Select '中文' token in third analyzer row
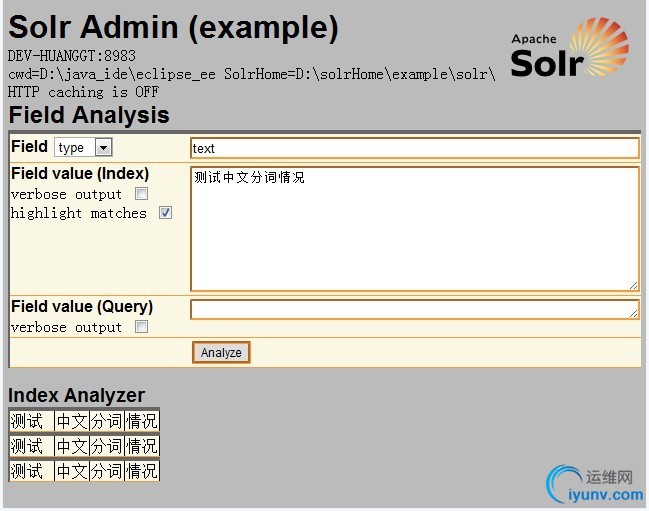The image size is (649, 511). pyautogui.click(x=72, y=471)
